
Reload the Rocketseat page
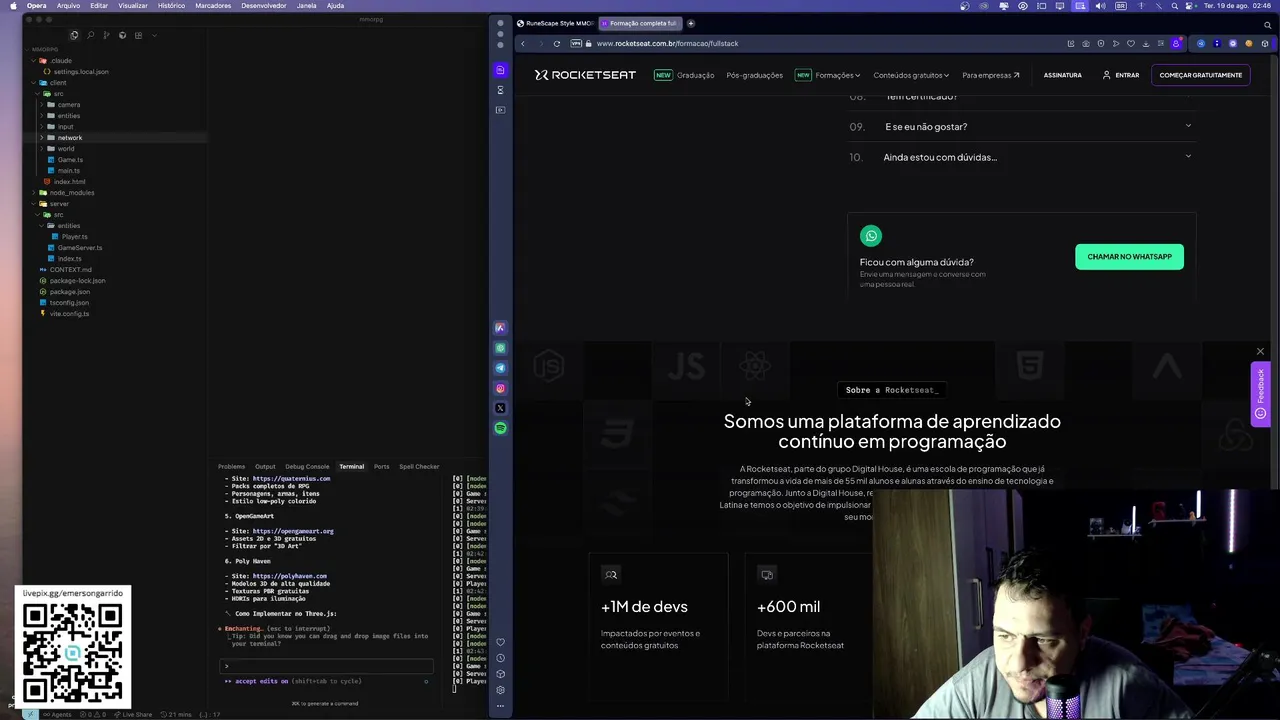(556, 43)
